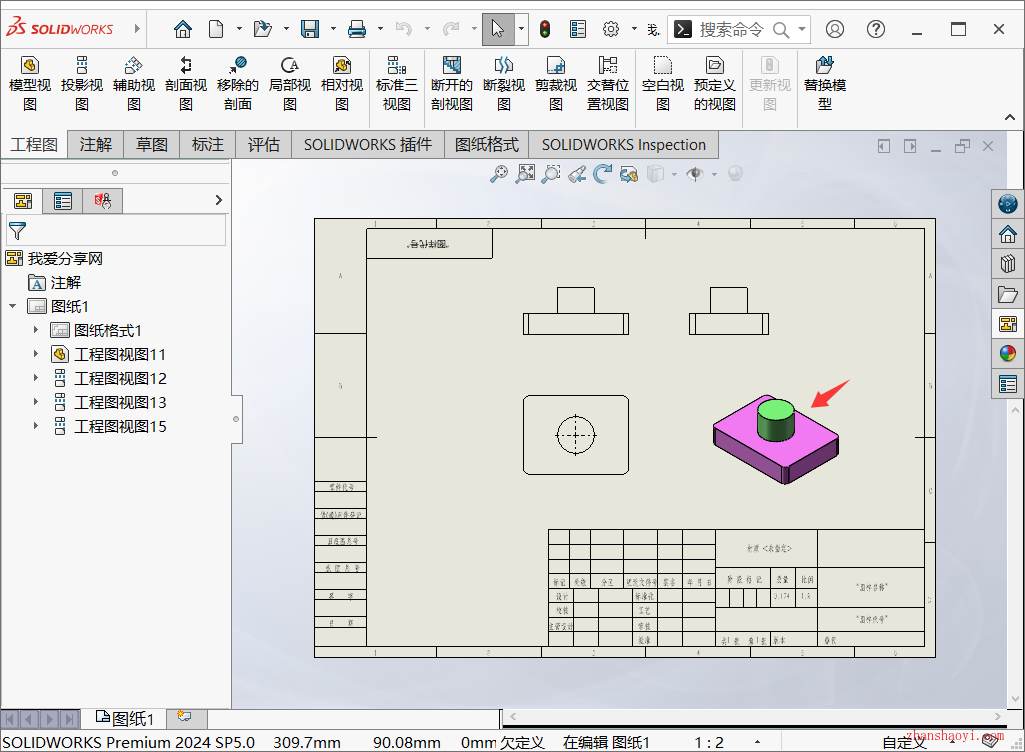Open Options gear icon

(x=611, y=29)
